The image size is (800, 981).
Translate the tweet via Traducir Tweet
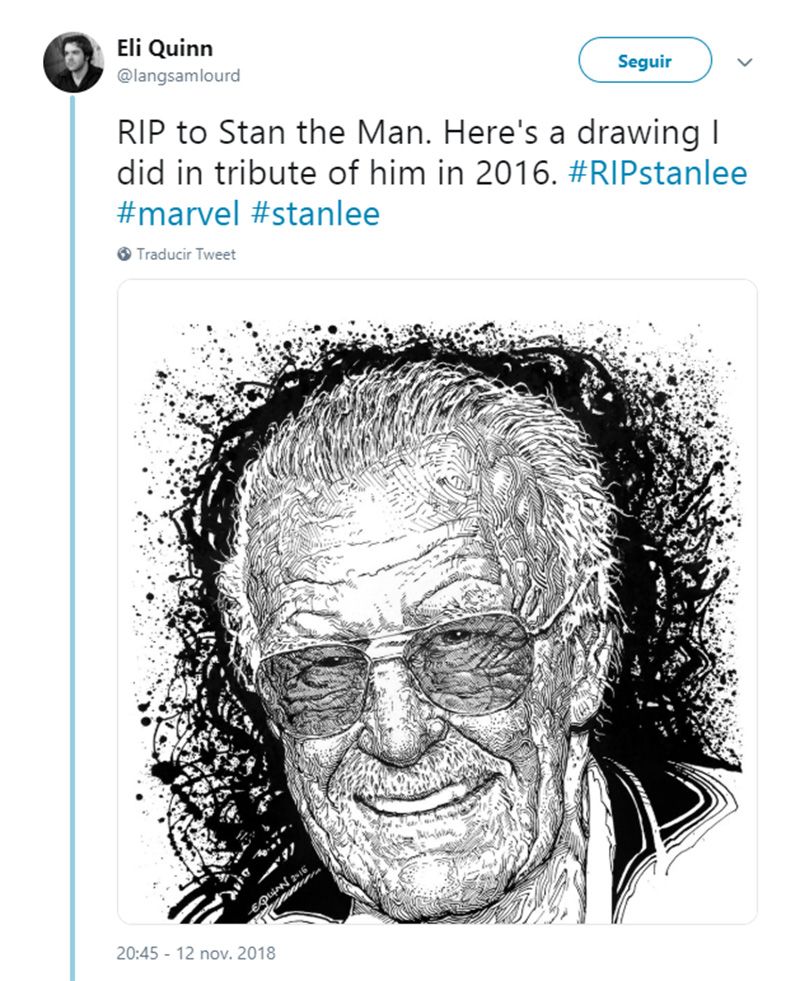pyautogui.click(x=186, y=254)
